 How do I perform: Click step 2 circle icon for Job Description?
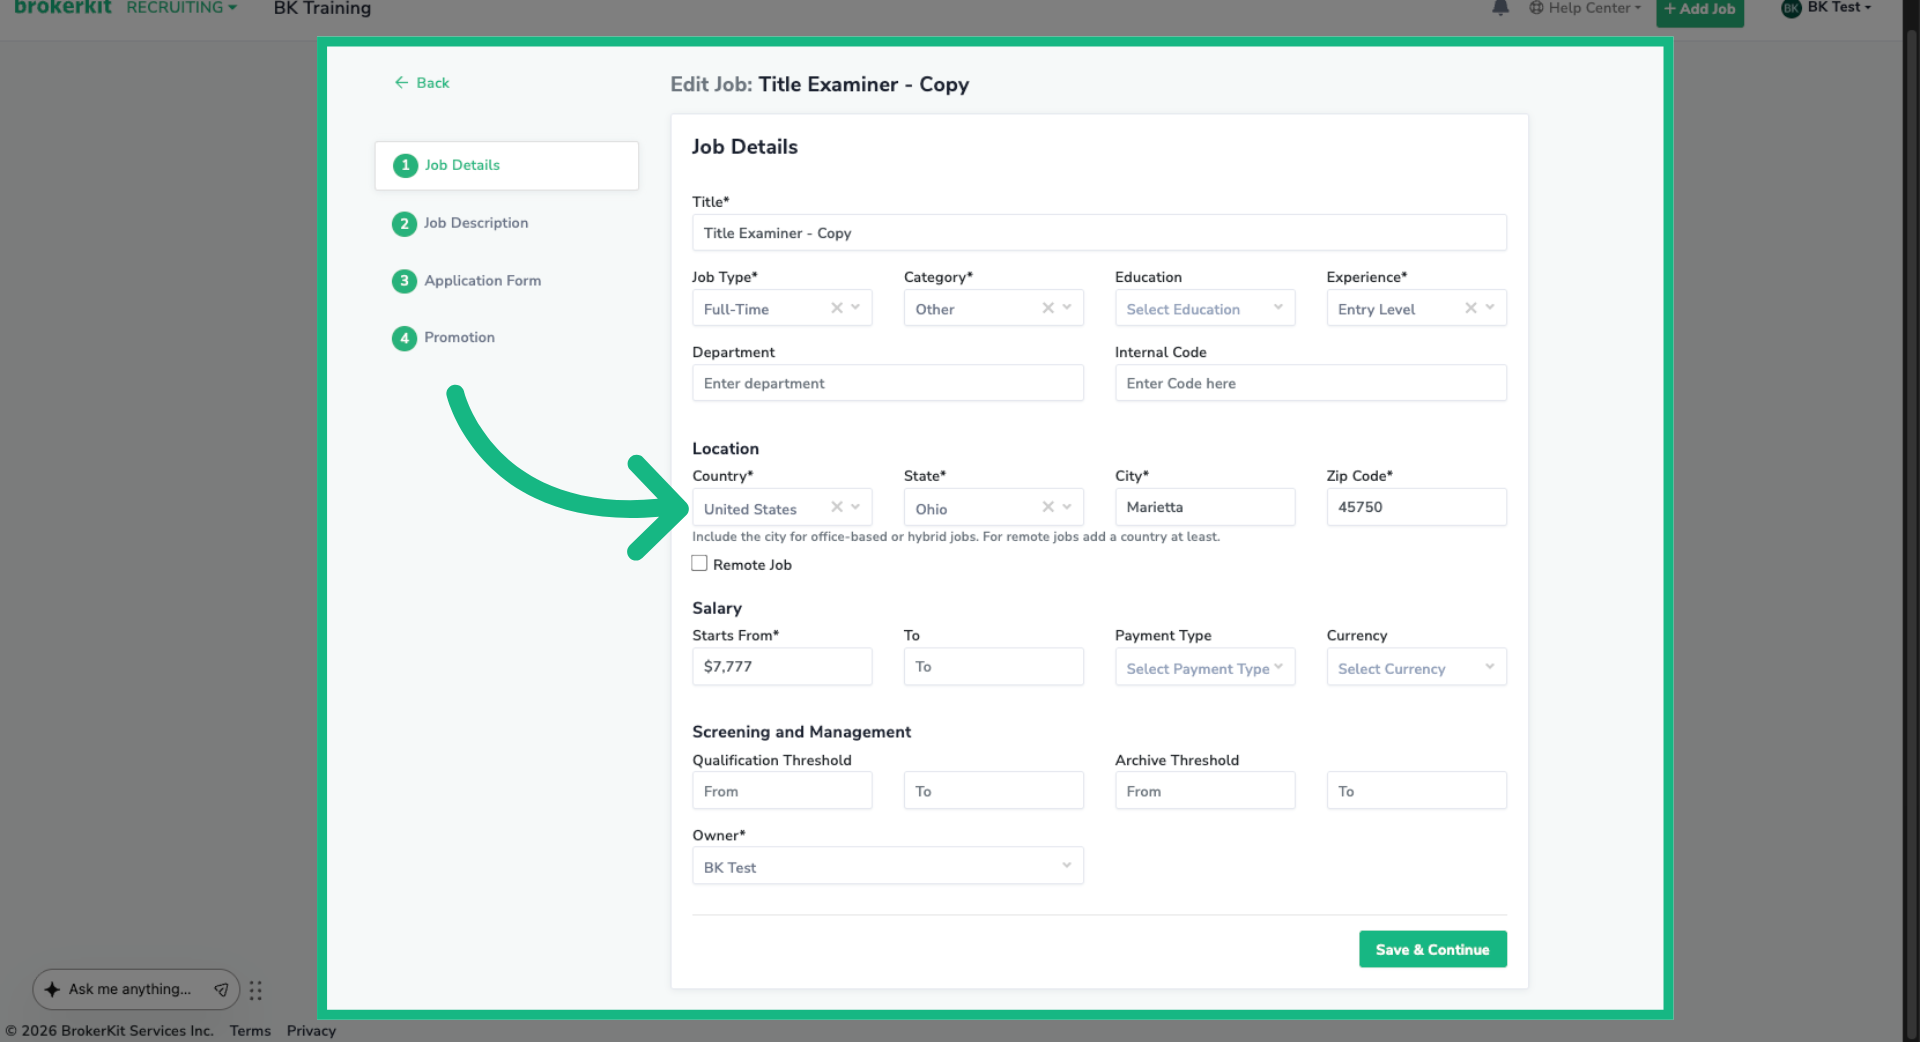pos(404,223)
